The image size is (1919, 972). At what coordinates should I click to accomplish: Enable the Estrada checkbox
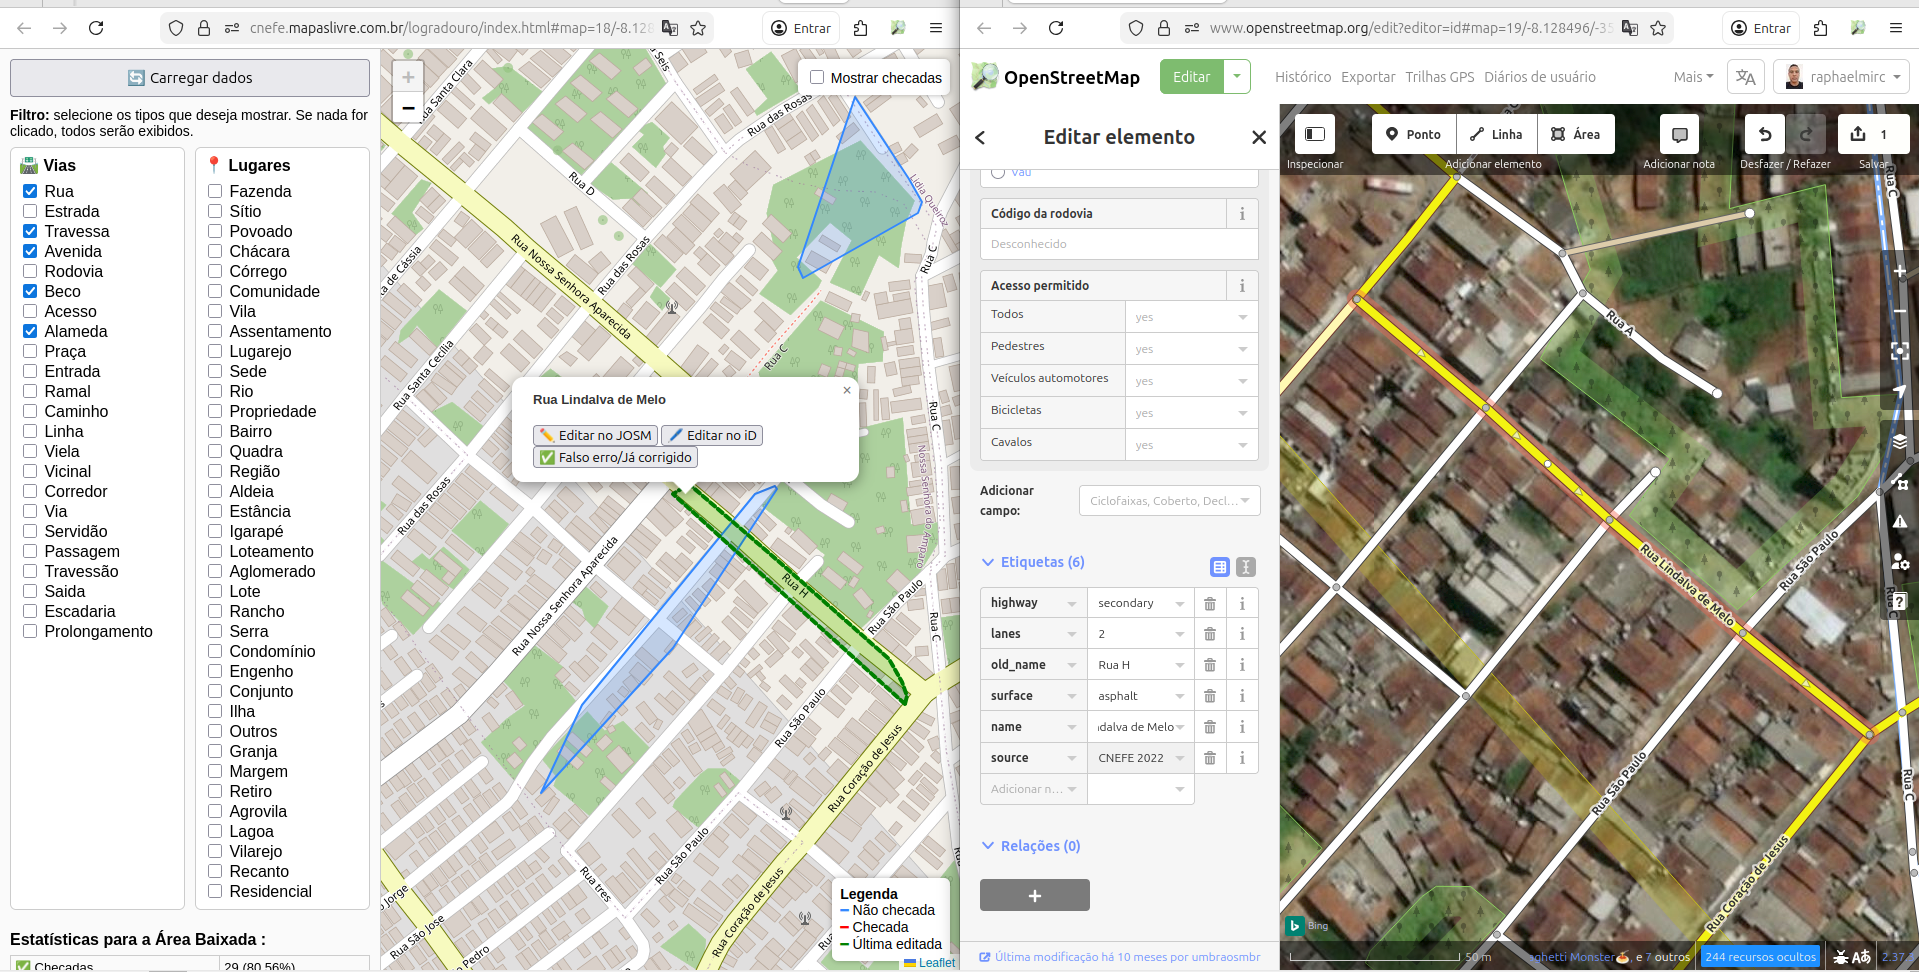click(x=30, y=211)
